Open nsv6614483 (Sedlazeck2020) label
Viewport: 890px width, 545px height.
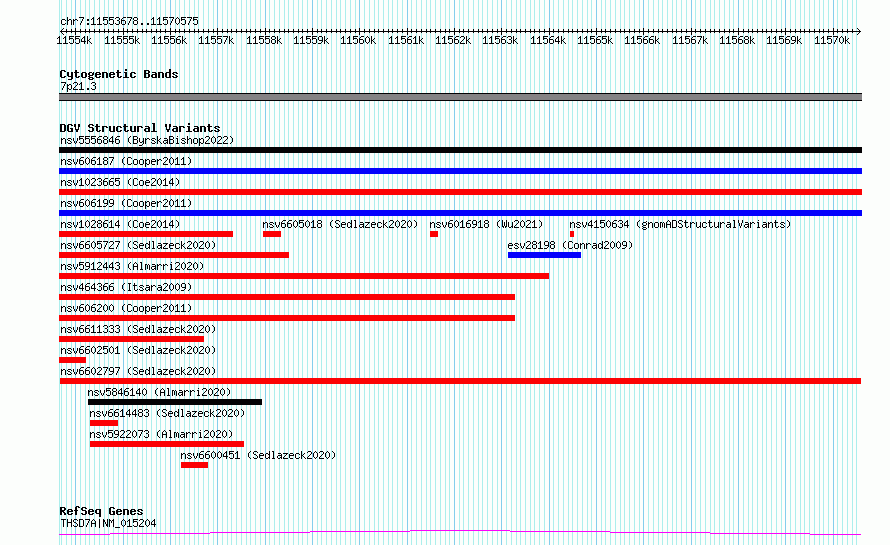(x=167, y=413)
